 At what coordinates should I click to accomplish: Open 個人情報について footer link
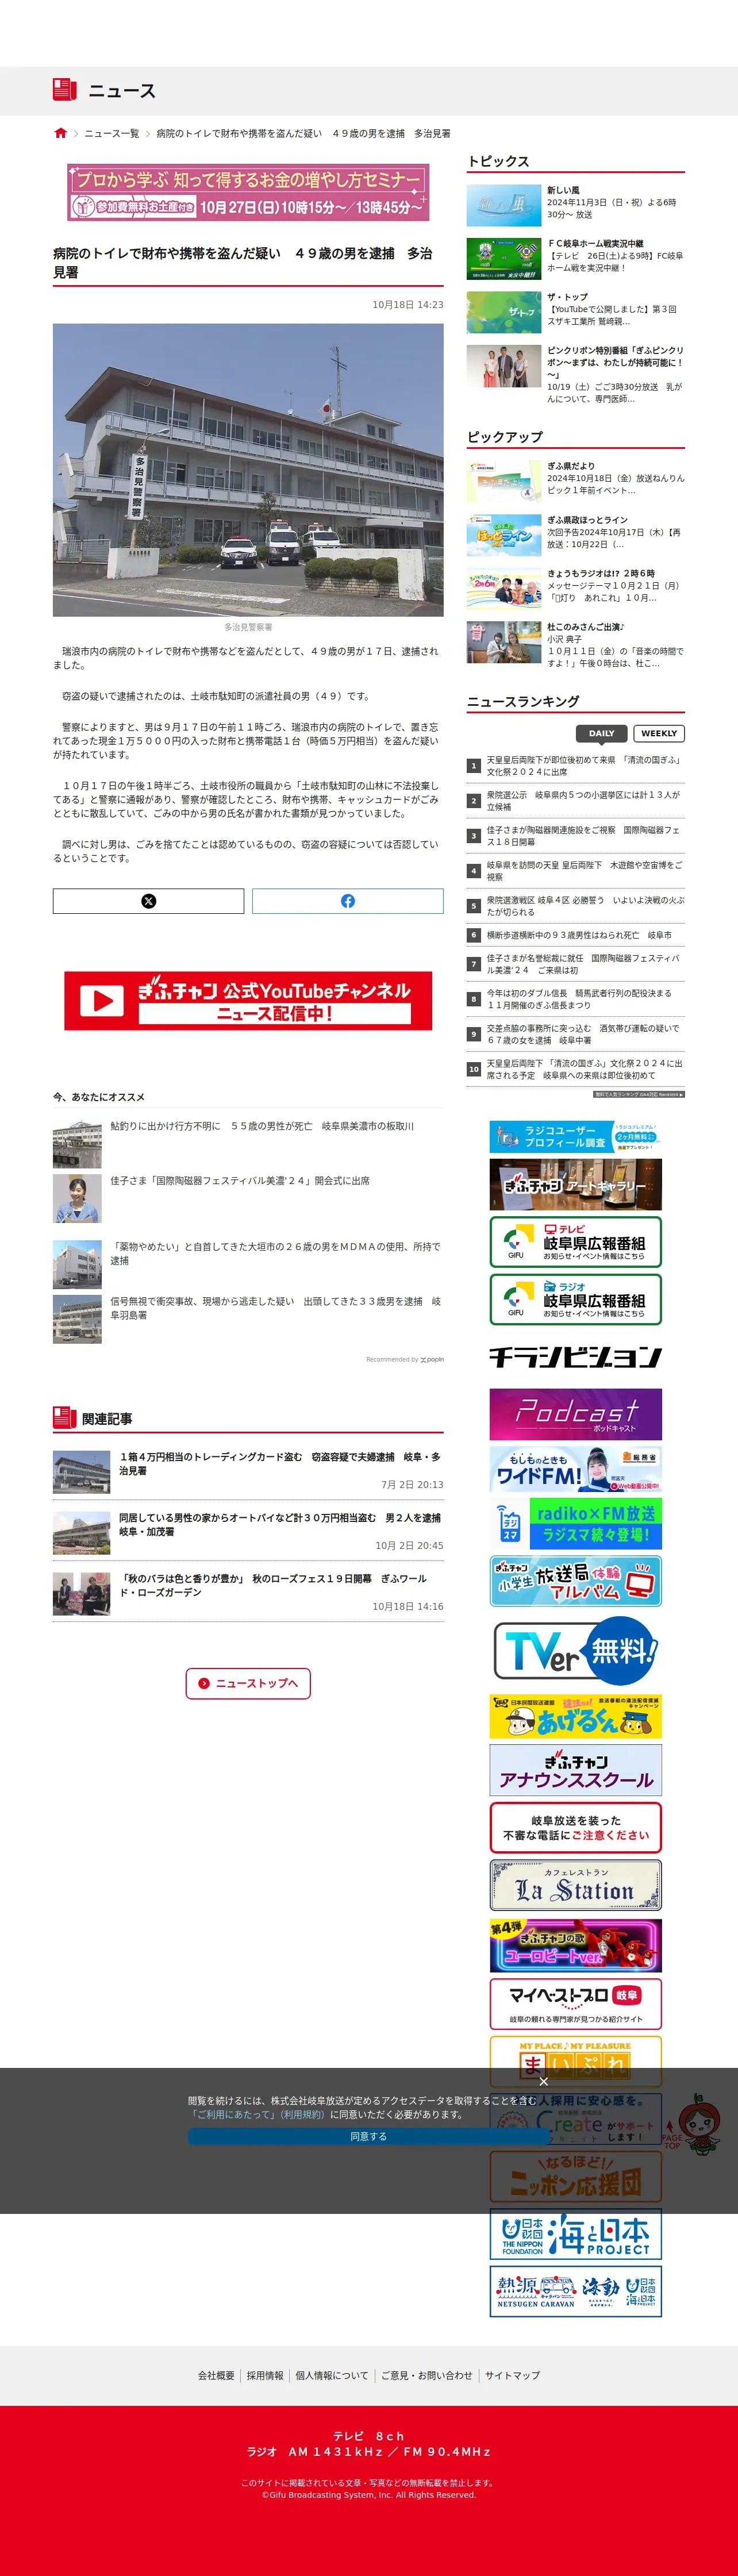[x=332, y=2375]
